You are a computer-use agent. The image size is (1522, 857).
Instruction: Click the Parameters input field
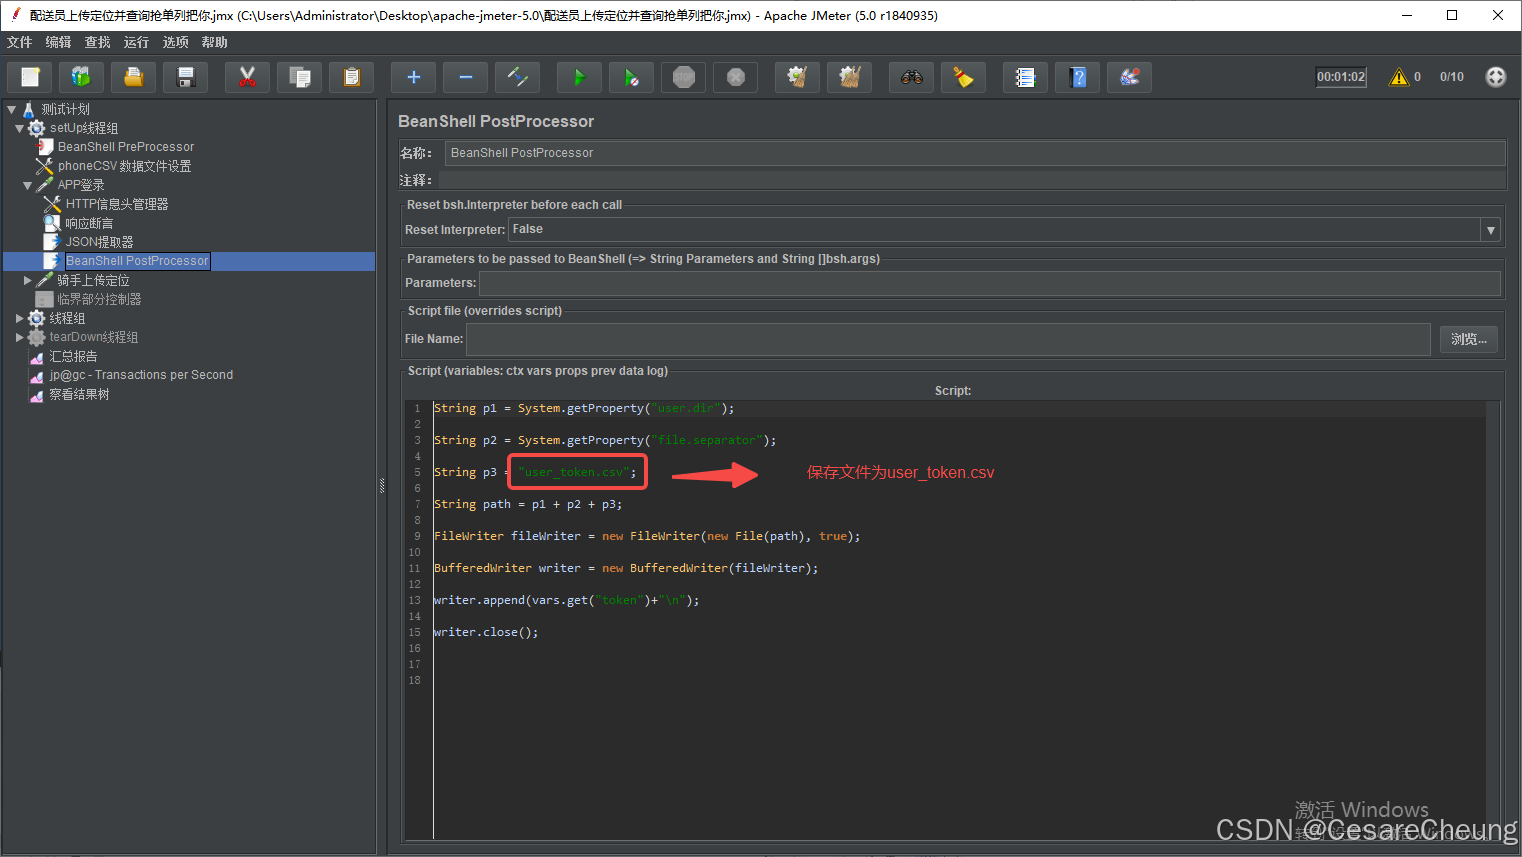990,283
